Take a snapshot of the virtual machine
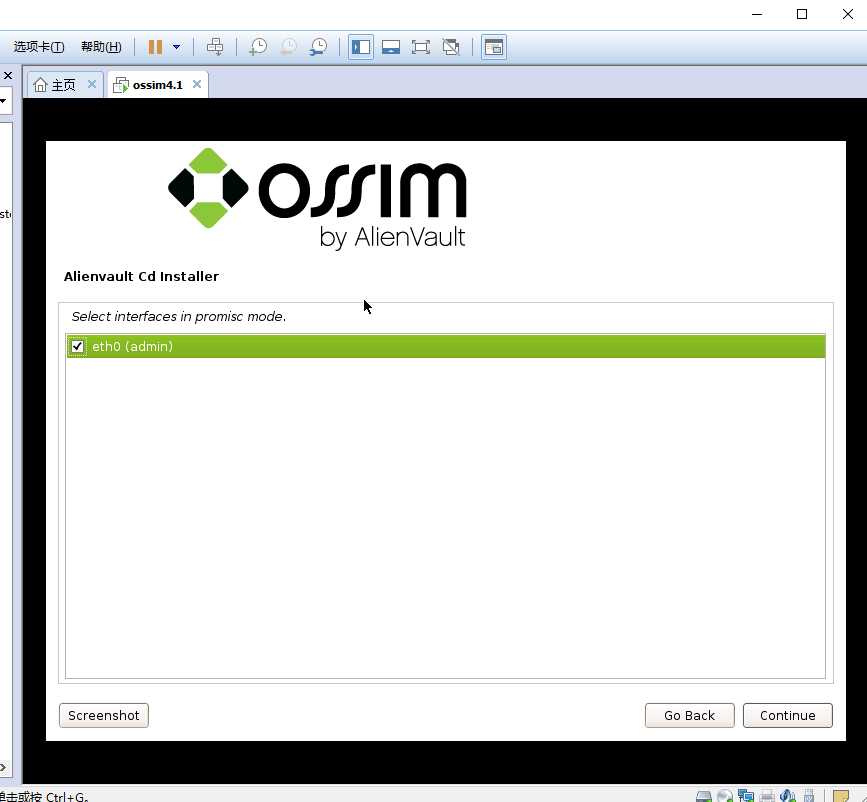The image size is (867, 802). [258, 47]
